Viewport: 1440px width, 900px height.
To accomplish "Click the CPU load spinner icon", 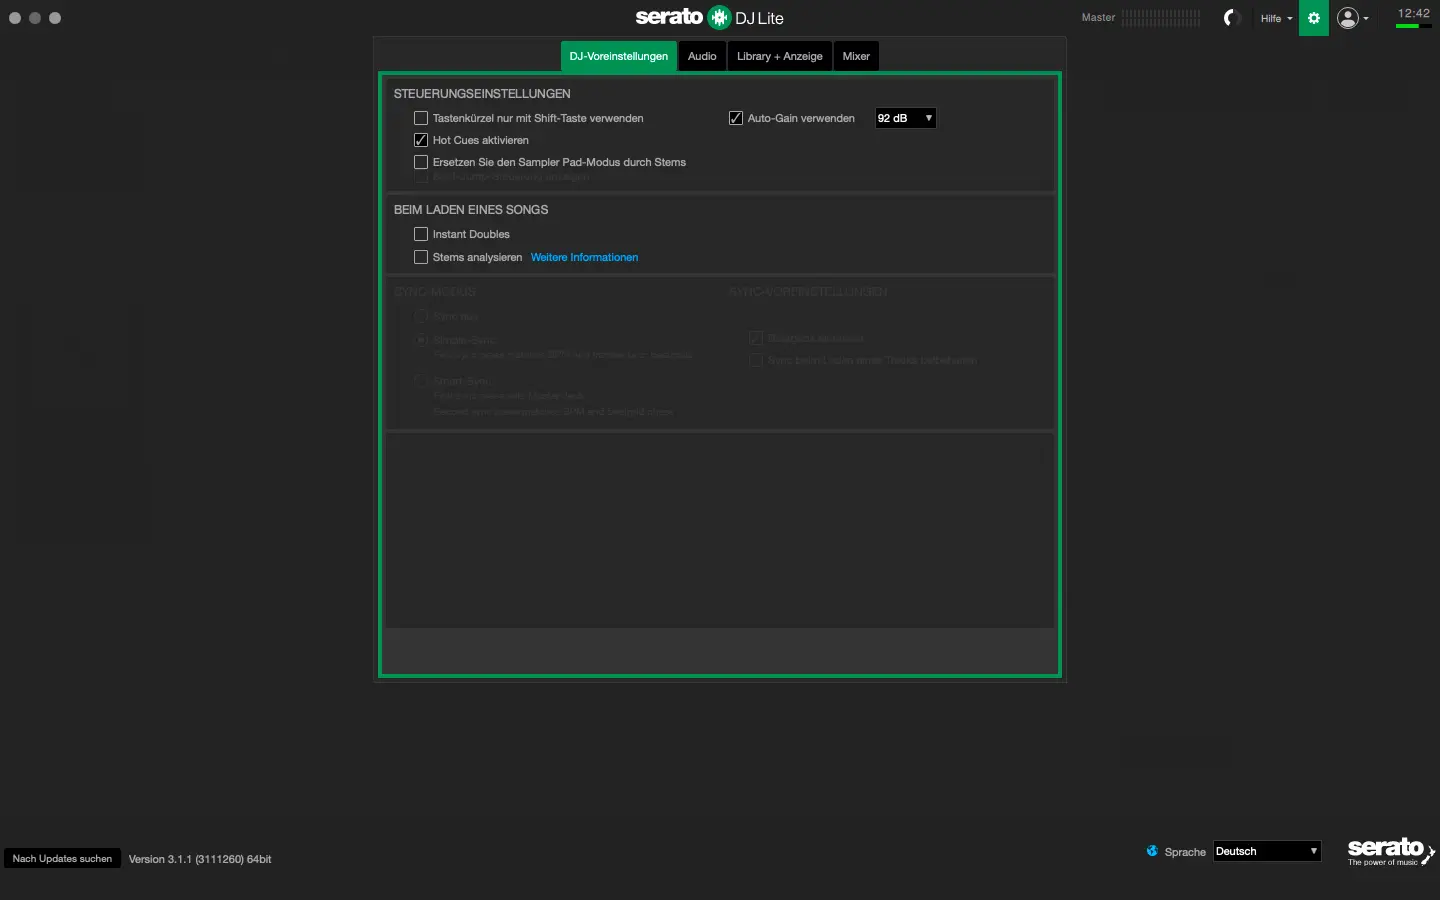I will click(1232, 18).
